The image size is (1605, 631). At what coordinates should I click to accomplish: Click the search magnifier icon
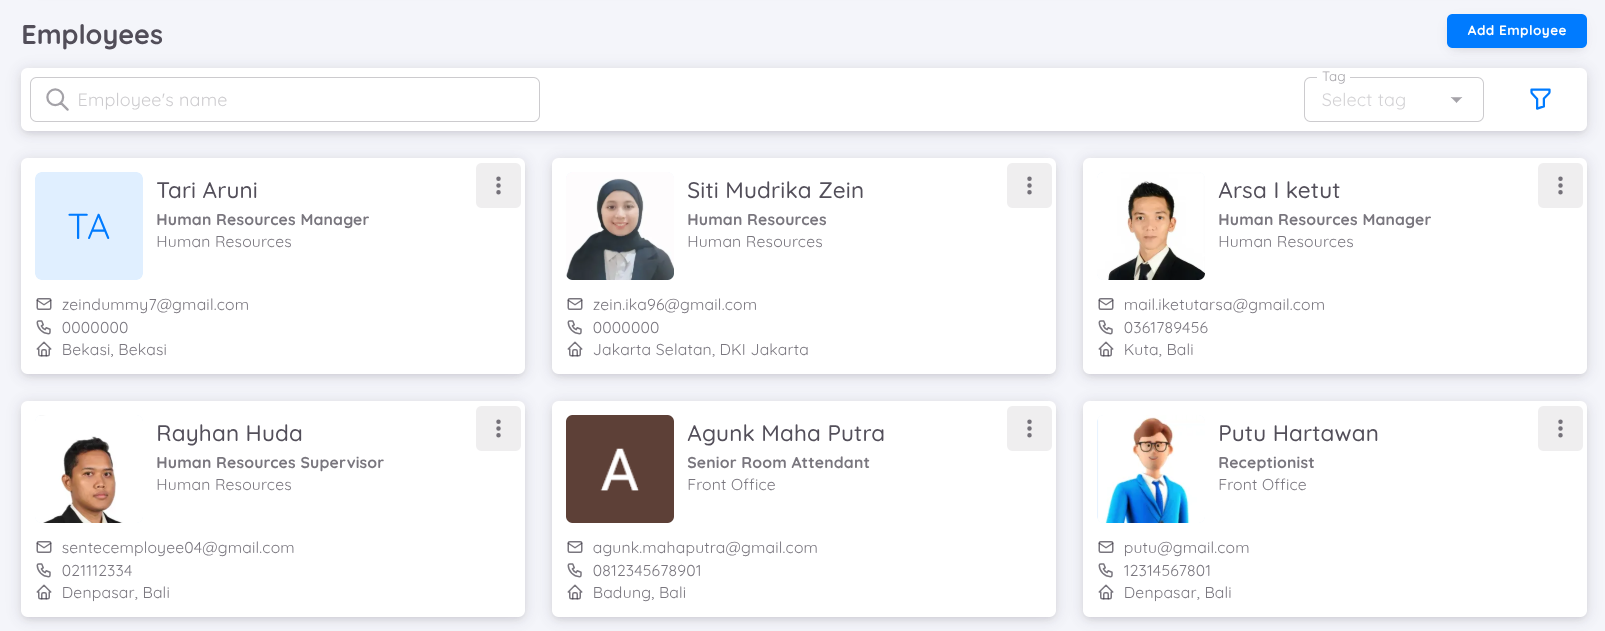click(x=57, y=100)
